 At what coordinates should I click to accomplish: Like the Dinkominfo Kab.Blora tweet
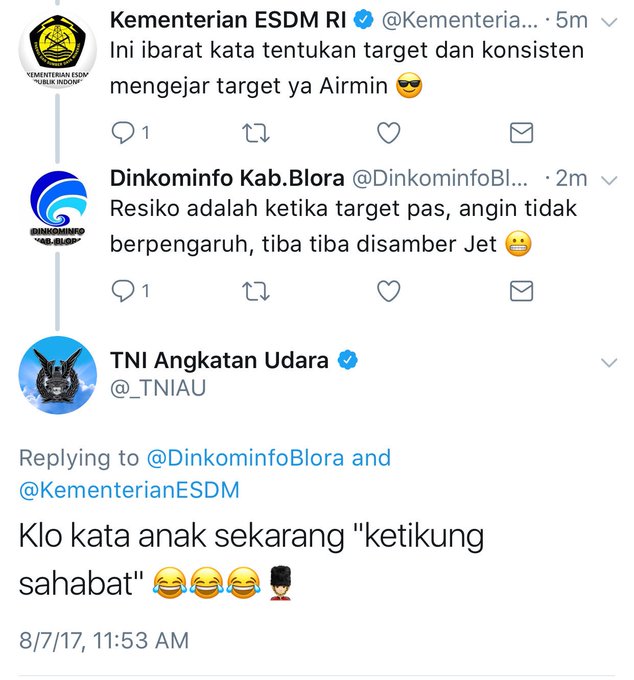(389, 291)
